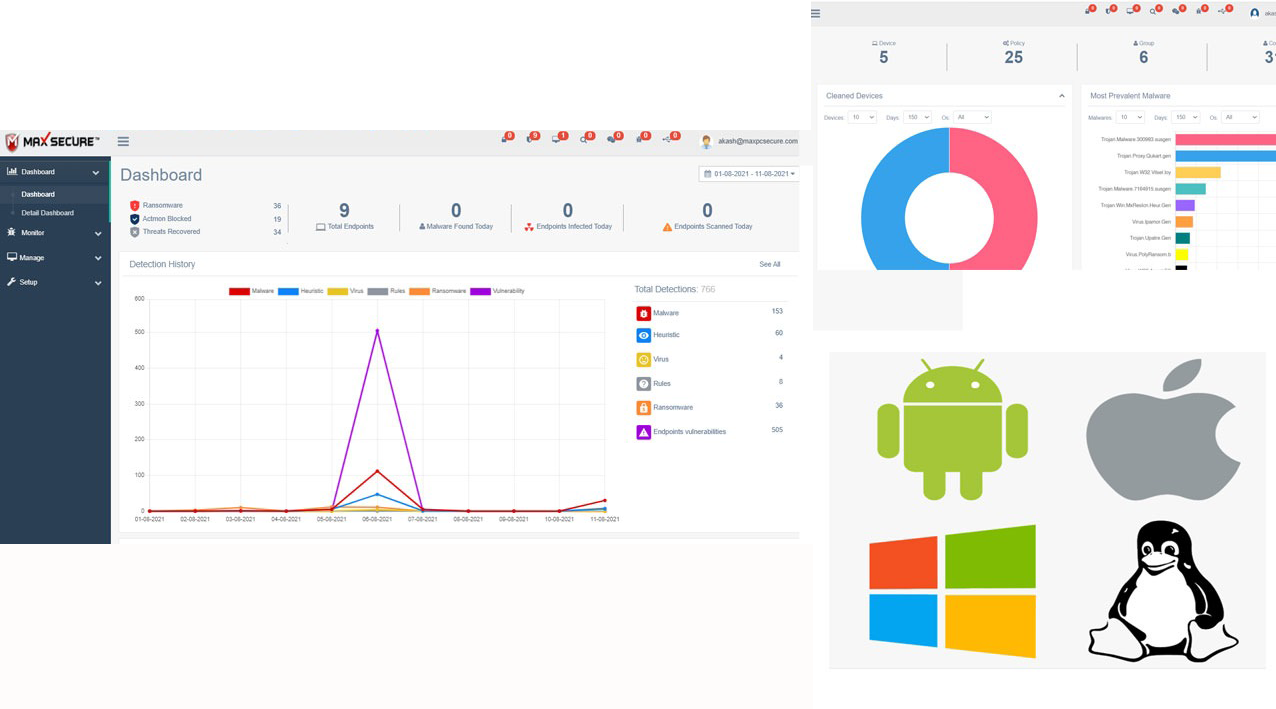The width and height of the screenshot is (1276, 709).
Task: Toggle the Heuristic series in chart legend
Action: 301,291
